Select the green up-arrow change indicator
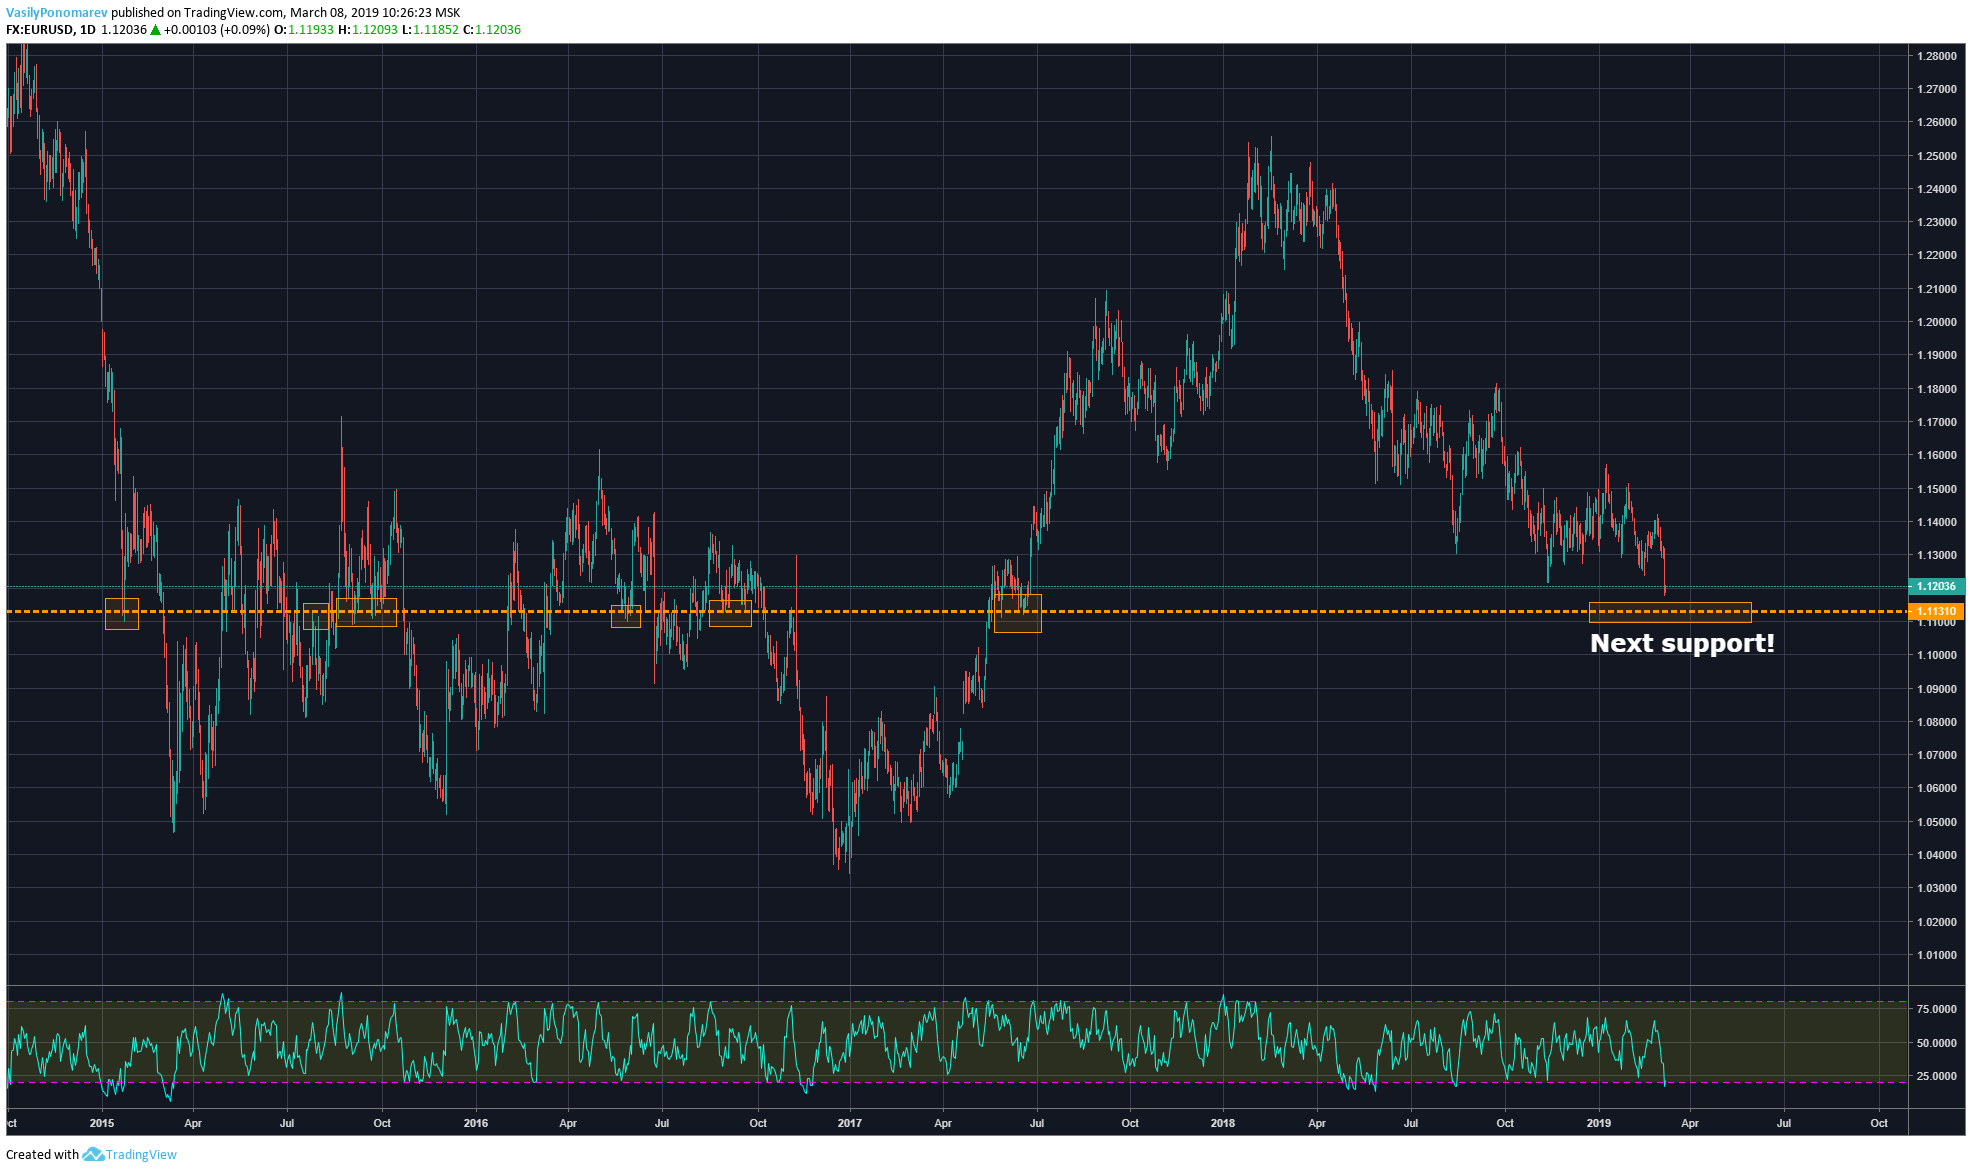Screen dimensions: 1972x1172 coord(155,30)
